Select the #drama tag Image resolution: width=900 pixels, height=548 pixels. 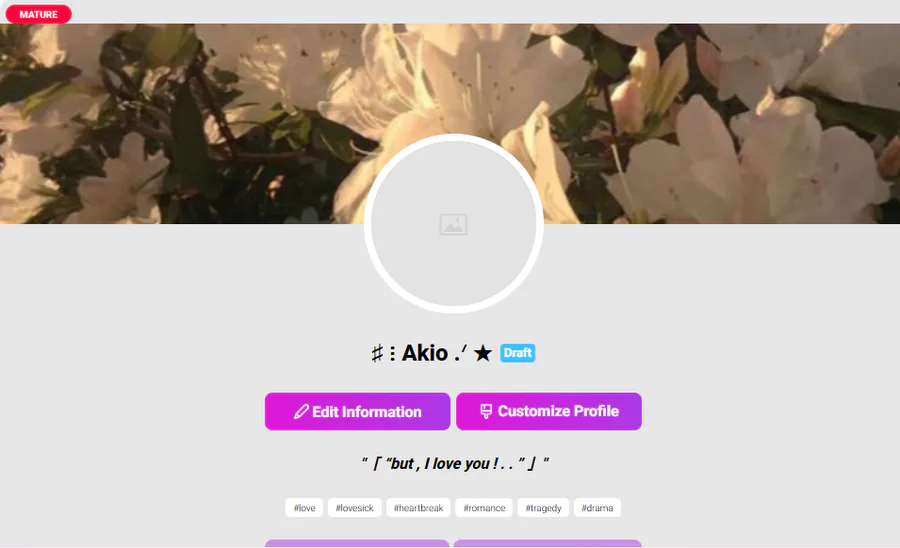[x=597, y=508]
